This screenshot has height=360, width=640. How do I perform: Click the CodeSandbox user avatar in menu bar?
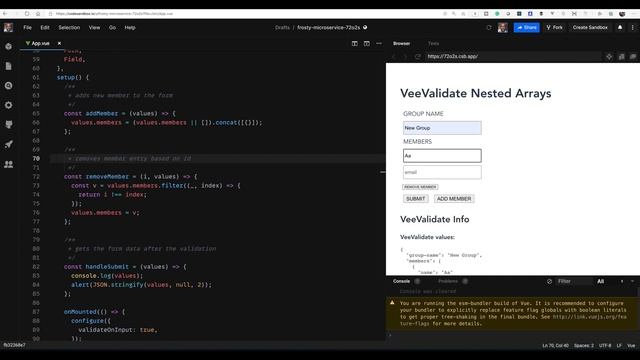[8, 27]
